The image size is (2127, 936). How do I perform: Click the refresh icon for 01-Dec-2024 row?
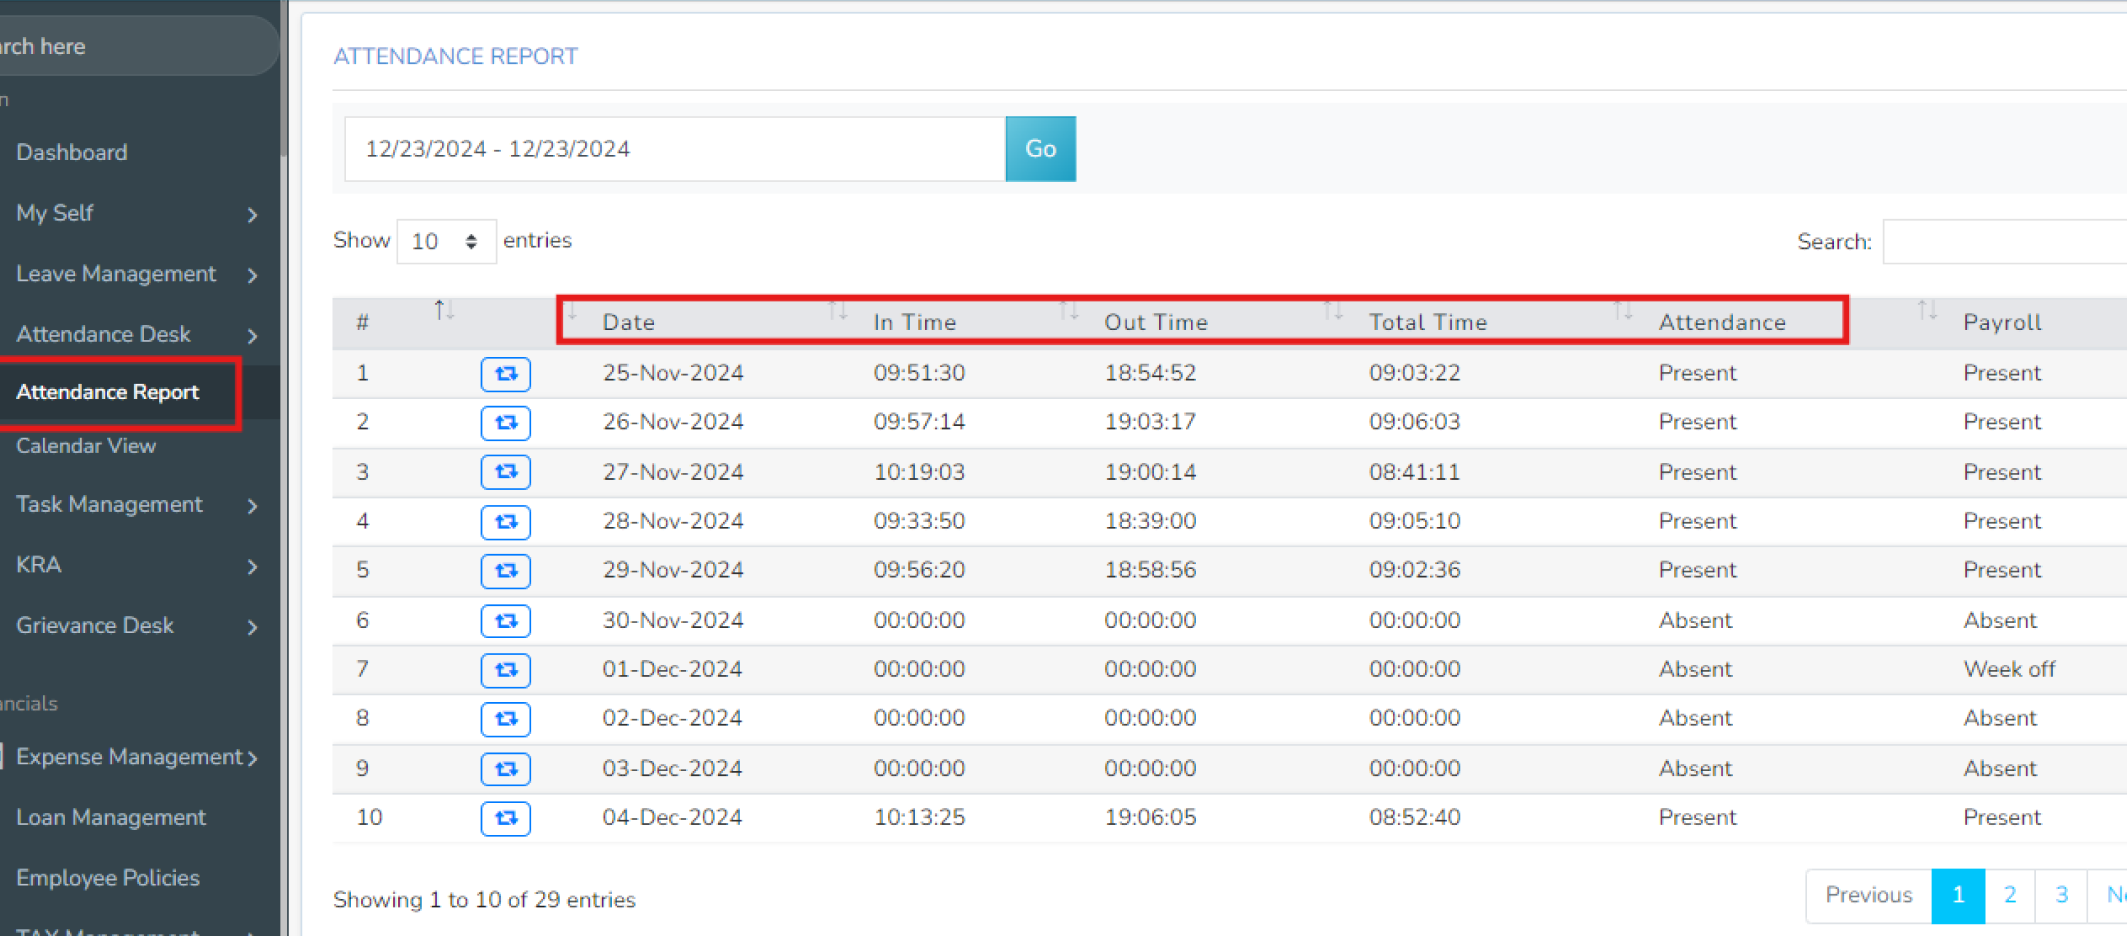click(505, 670)
